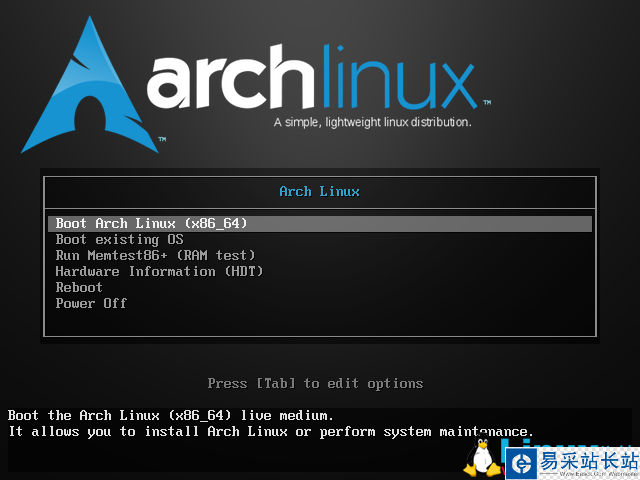Click the 'It allows you to install Arch Linux' line
The width and height of the screenshot is (640, 480).
click(271, 432)
